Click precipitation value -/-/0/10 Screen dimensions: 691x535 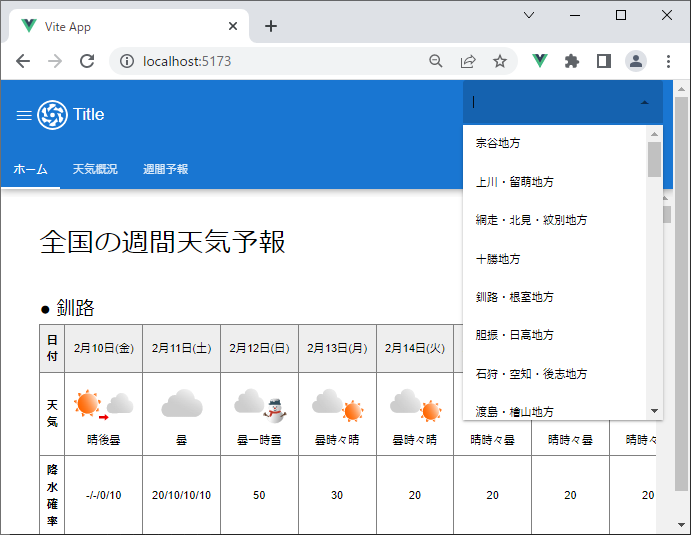tap(104, 495)
